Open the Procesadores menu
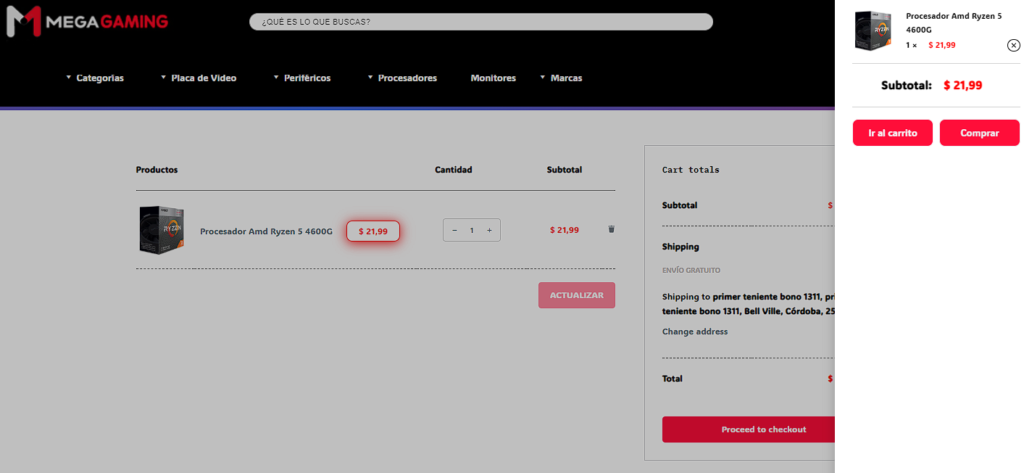This screenshot has width=1024, height=473. [x=402, y=78]
